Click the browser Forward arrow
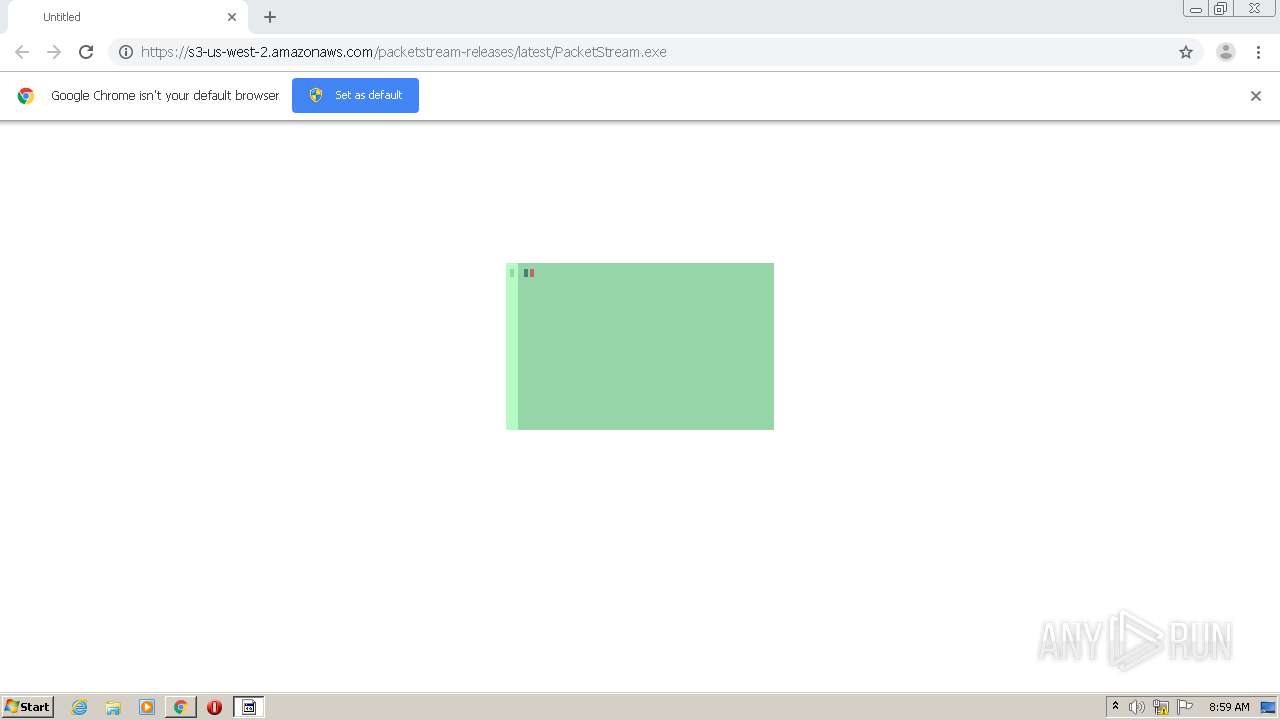1280x720 pixels. click(54, 52)
